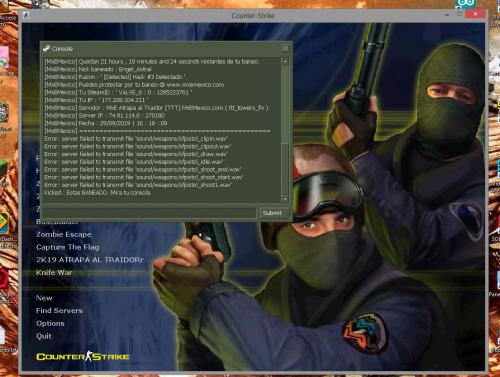Click the error line ending in shoot_end.wav

(x=143, y=169)
